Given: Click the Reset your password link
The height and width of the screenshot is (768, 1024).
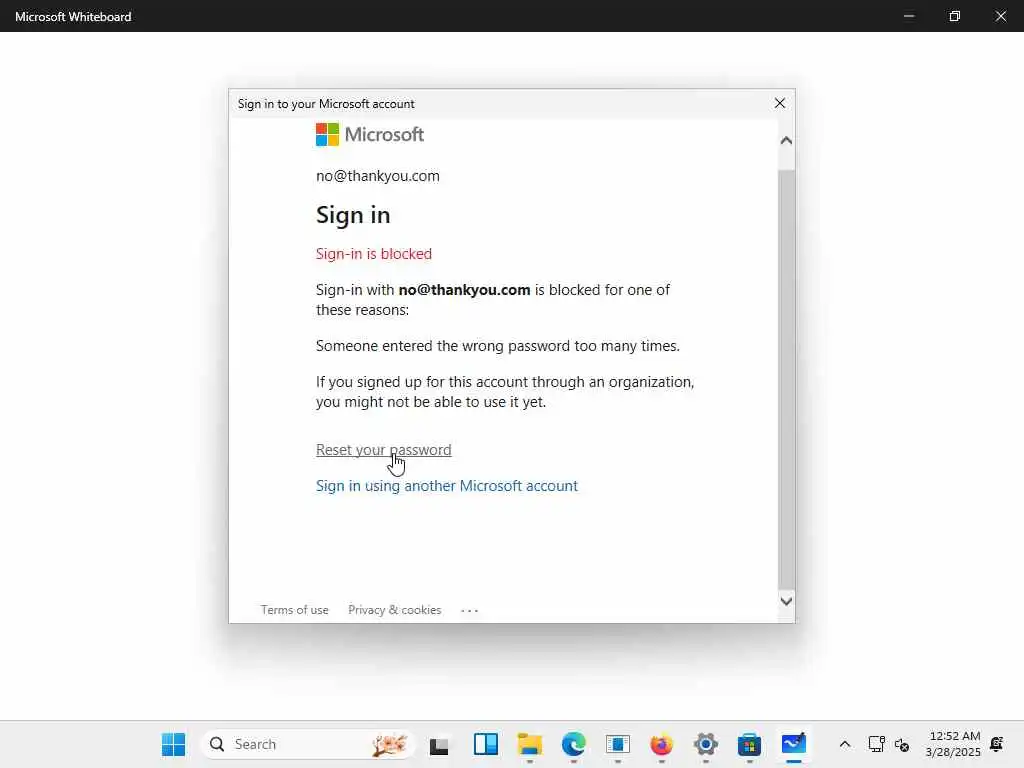Looking at the screenshot, I should click(383, 450).
